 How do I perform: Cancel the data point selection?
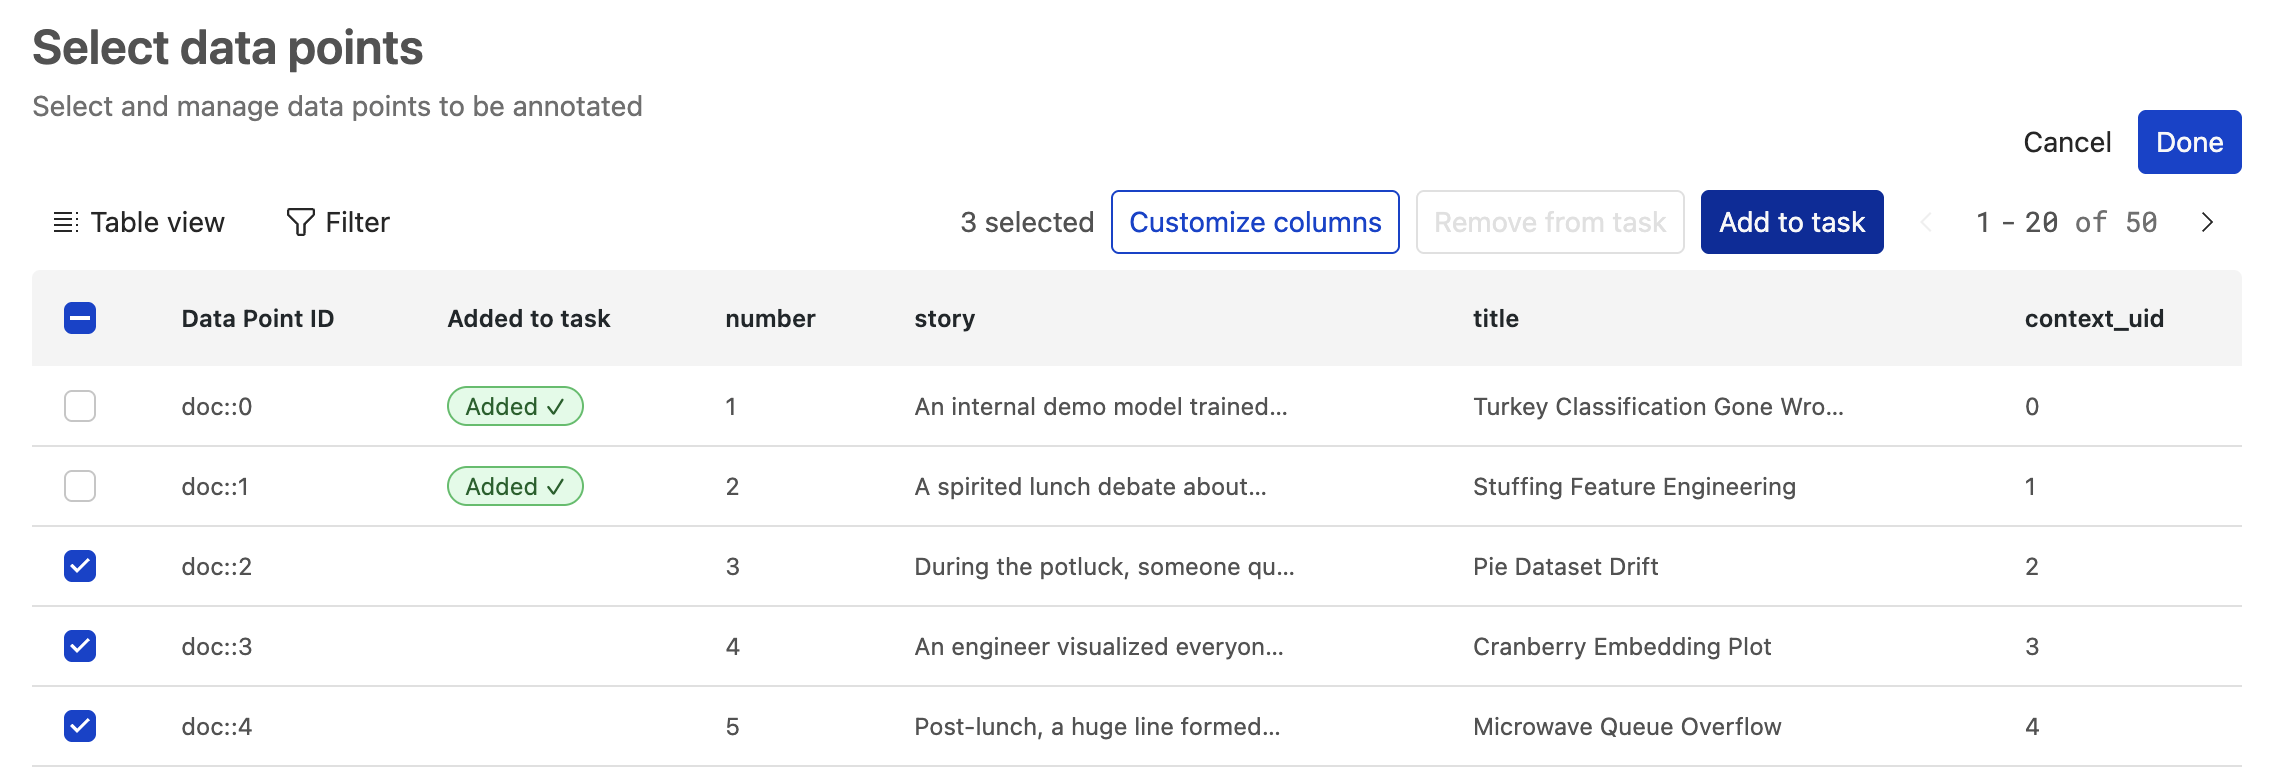pyautogui.click(x=2066, y=142)
